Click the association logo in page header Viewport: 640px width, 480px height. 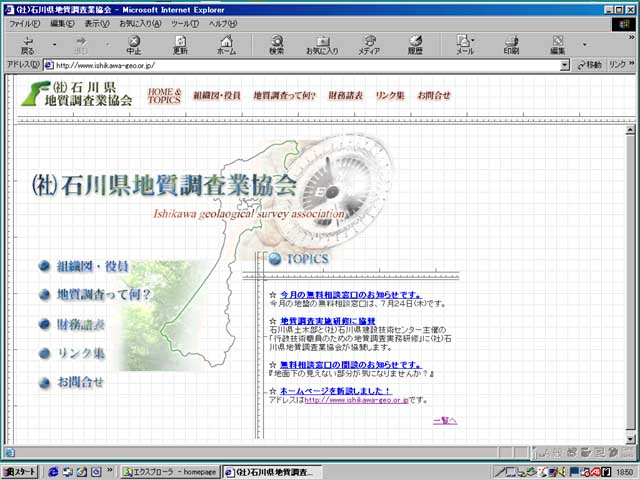[76, 94]
